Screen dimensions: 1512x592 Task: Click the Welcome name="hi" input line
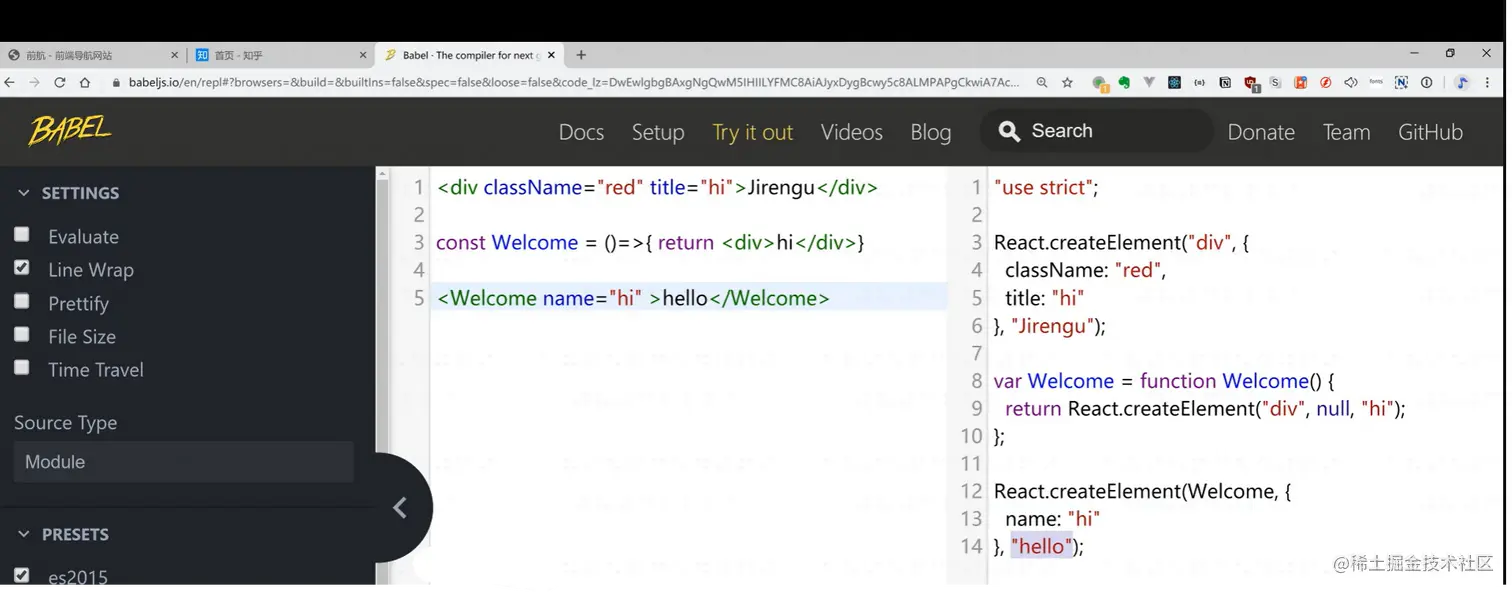pyautogui.click(x=633, y=297)
